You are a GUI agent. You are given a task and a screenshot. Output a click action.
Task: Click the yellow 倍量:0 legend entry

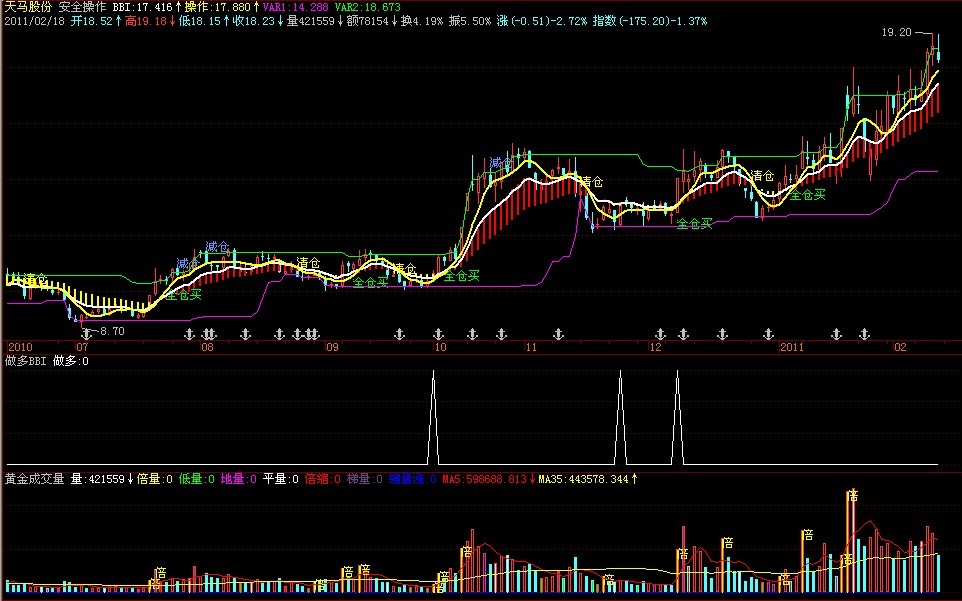[x=155, y=479]
